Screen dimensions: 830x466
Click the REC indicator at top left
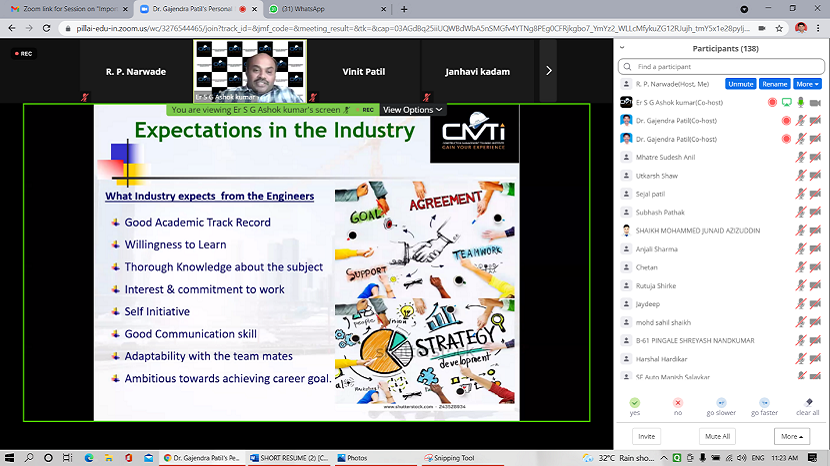tap(23, 53)
